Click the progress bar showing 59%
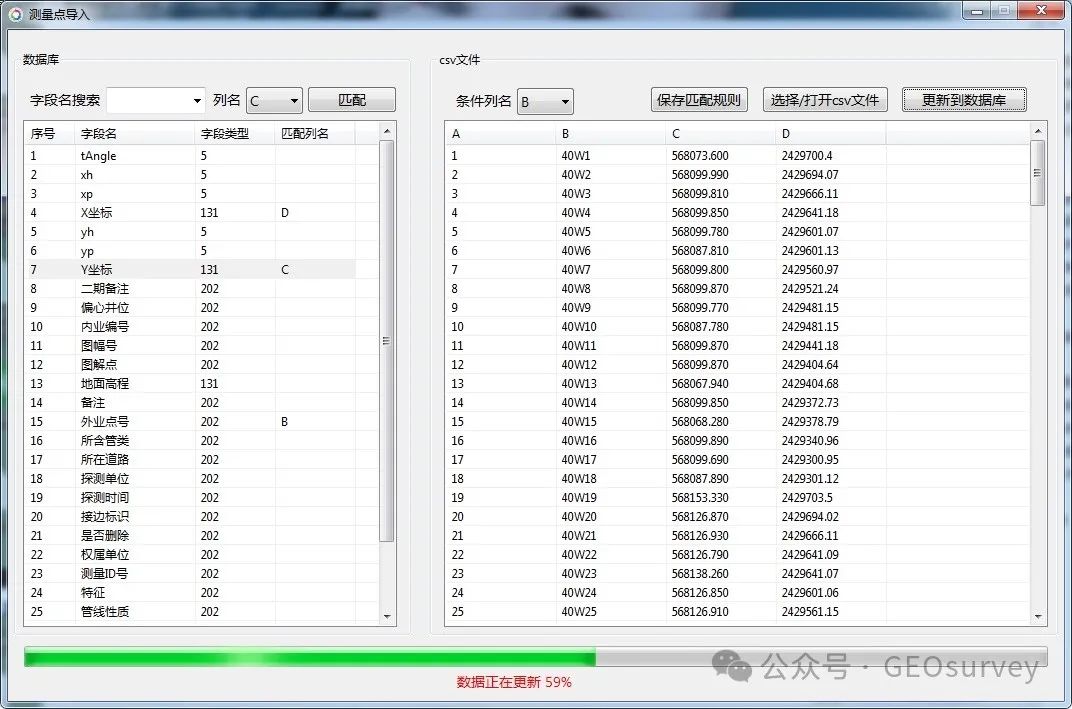The width and height of the screenshot is (1072, 709). click(535, 658)
